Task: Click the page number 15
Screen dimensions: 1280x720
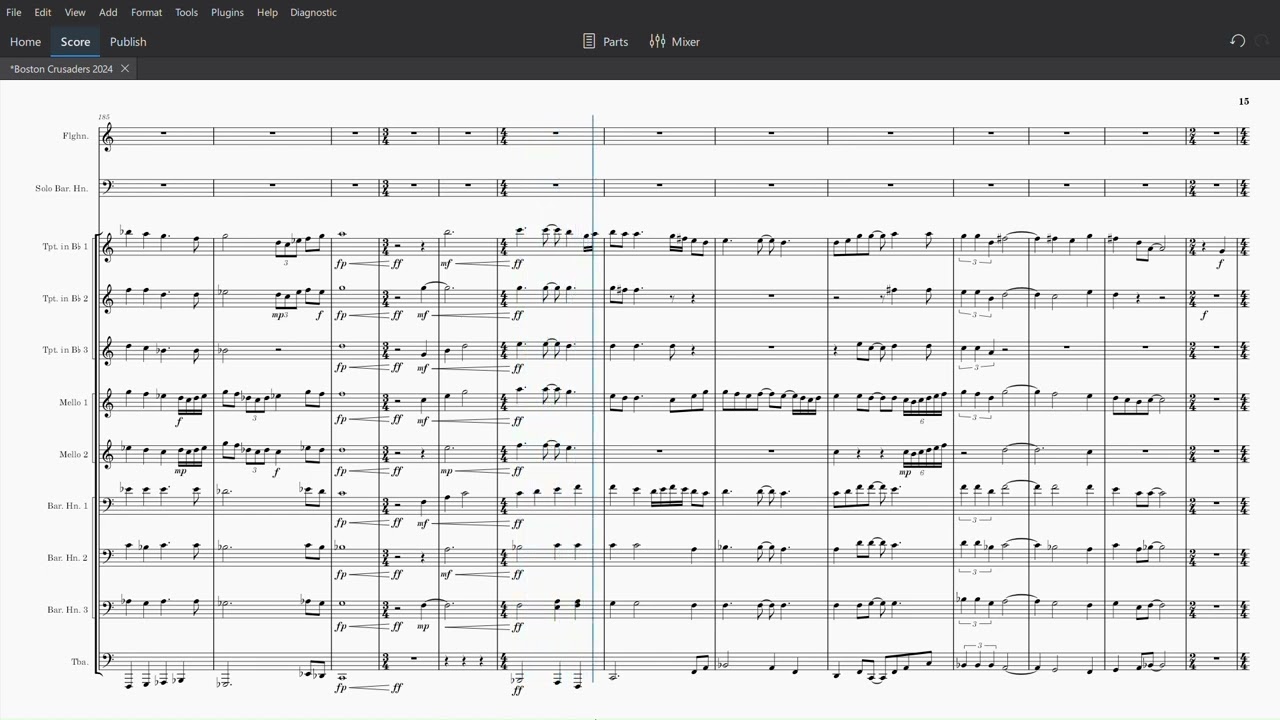Action: [1244, 101]
